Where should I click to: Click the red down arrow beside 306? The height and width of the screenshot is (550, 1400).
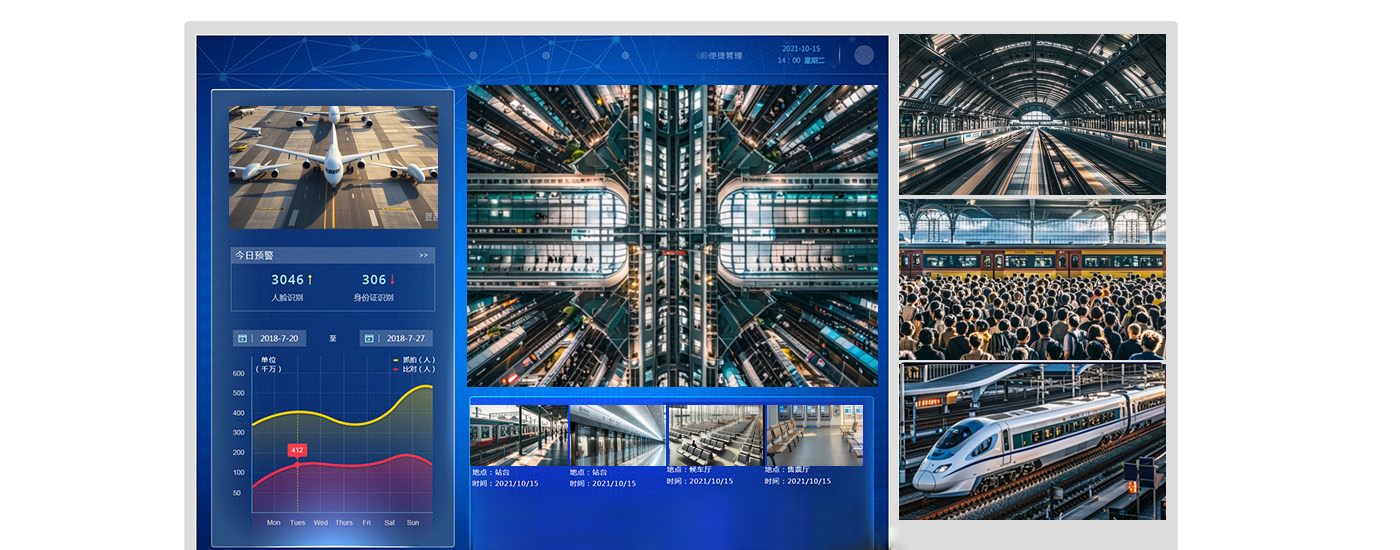coord(393,280)
